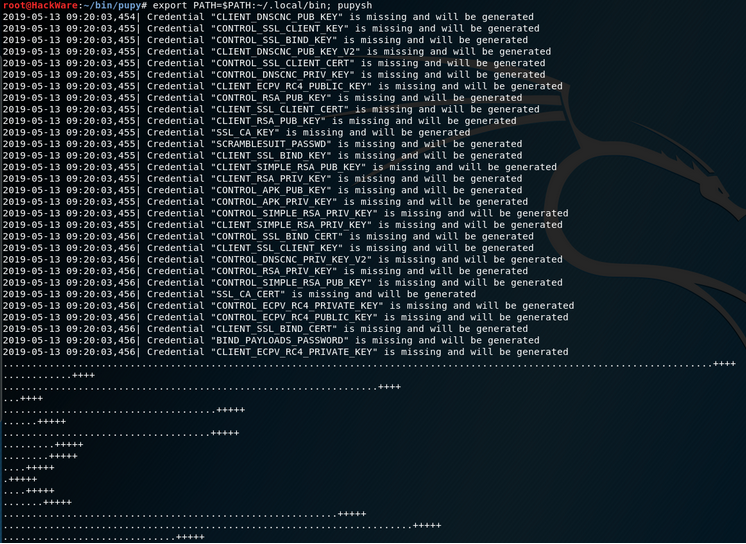Viewport: 746px width, 544px height.
Task: Select "CLIENT_ECPV_RC4_PRIVATE_KEY" credential name
Action: click(x=294, y=352)
